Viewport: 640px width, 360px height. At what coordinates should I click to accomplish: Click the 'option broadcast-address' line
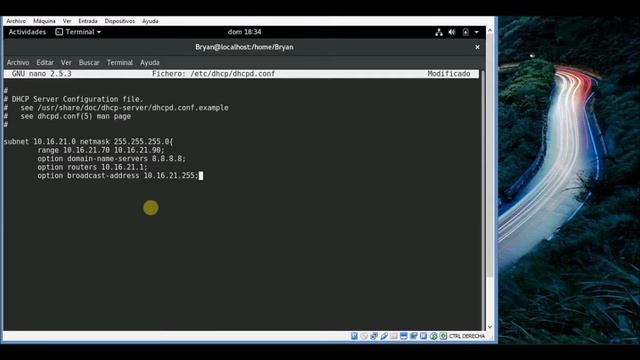[118, 176]
